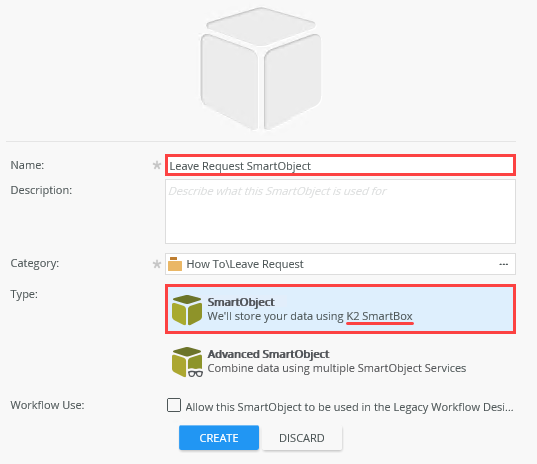Viewport: 537px width, 464px height.
Task: Click the CREATE button
Action: point(219,438)
